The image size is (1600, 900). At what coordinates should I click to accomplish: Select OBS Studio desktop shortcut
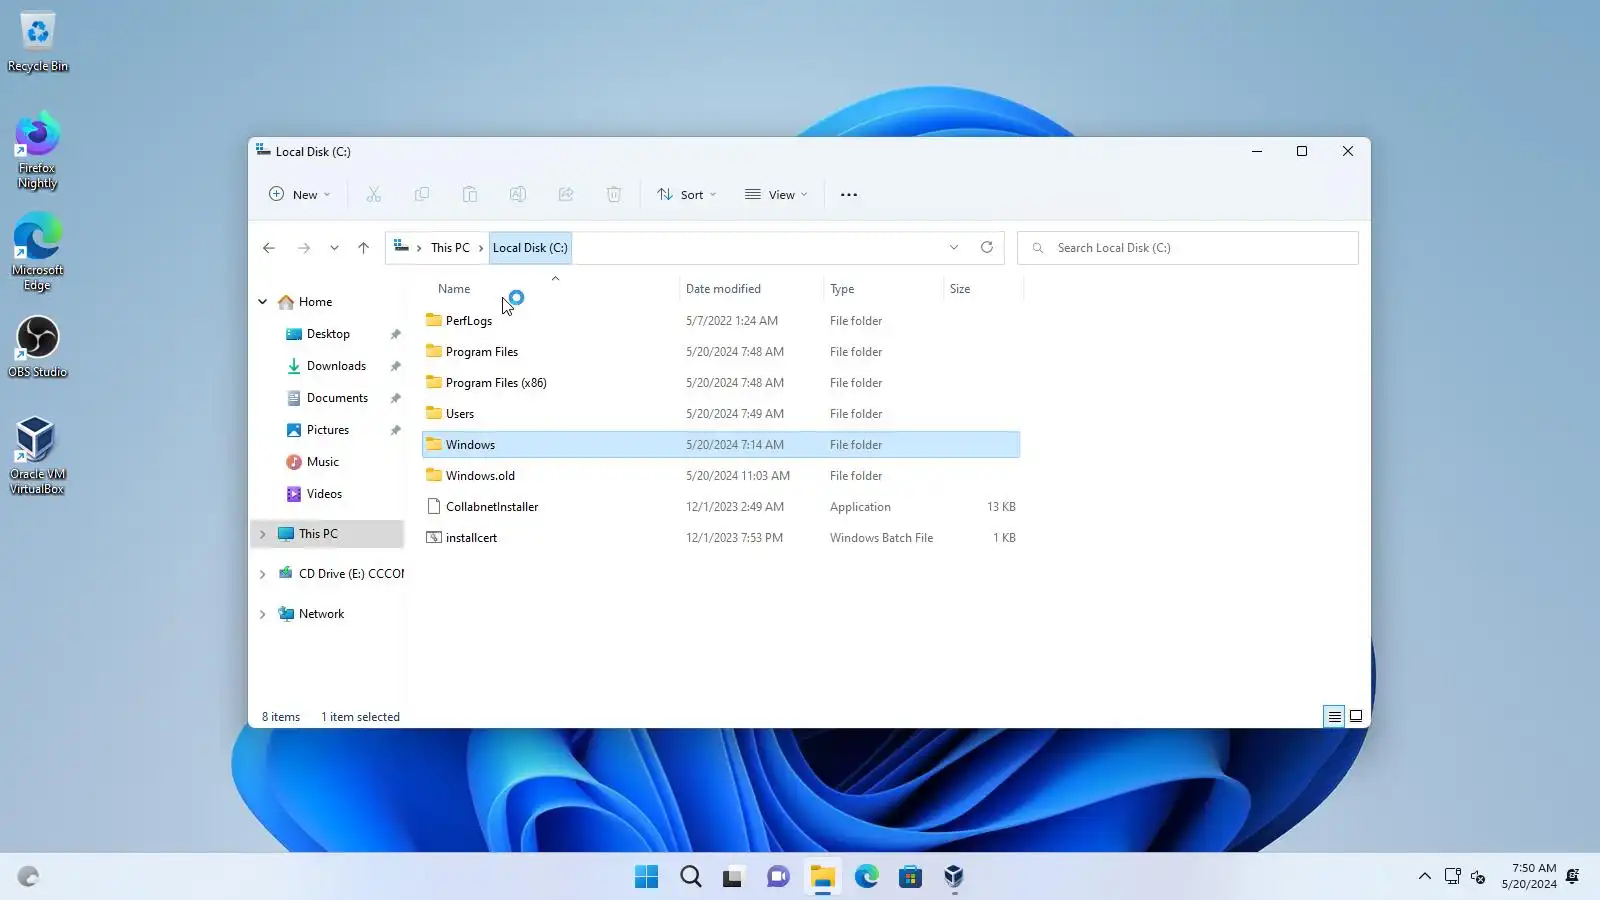click(x=37, y=347)
